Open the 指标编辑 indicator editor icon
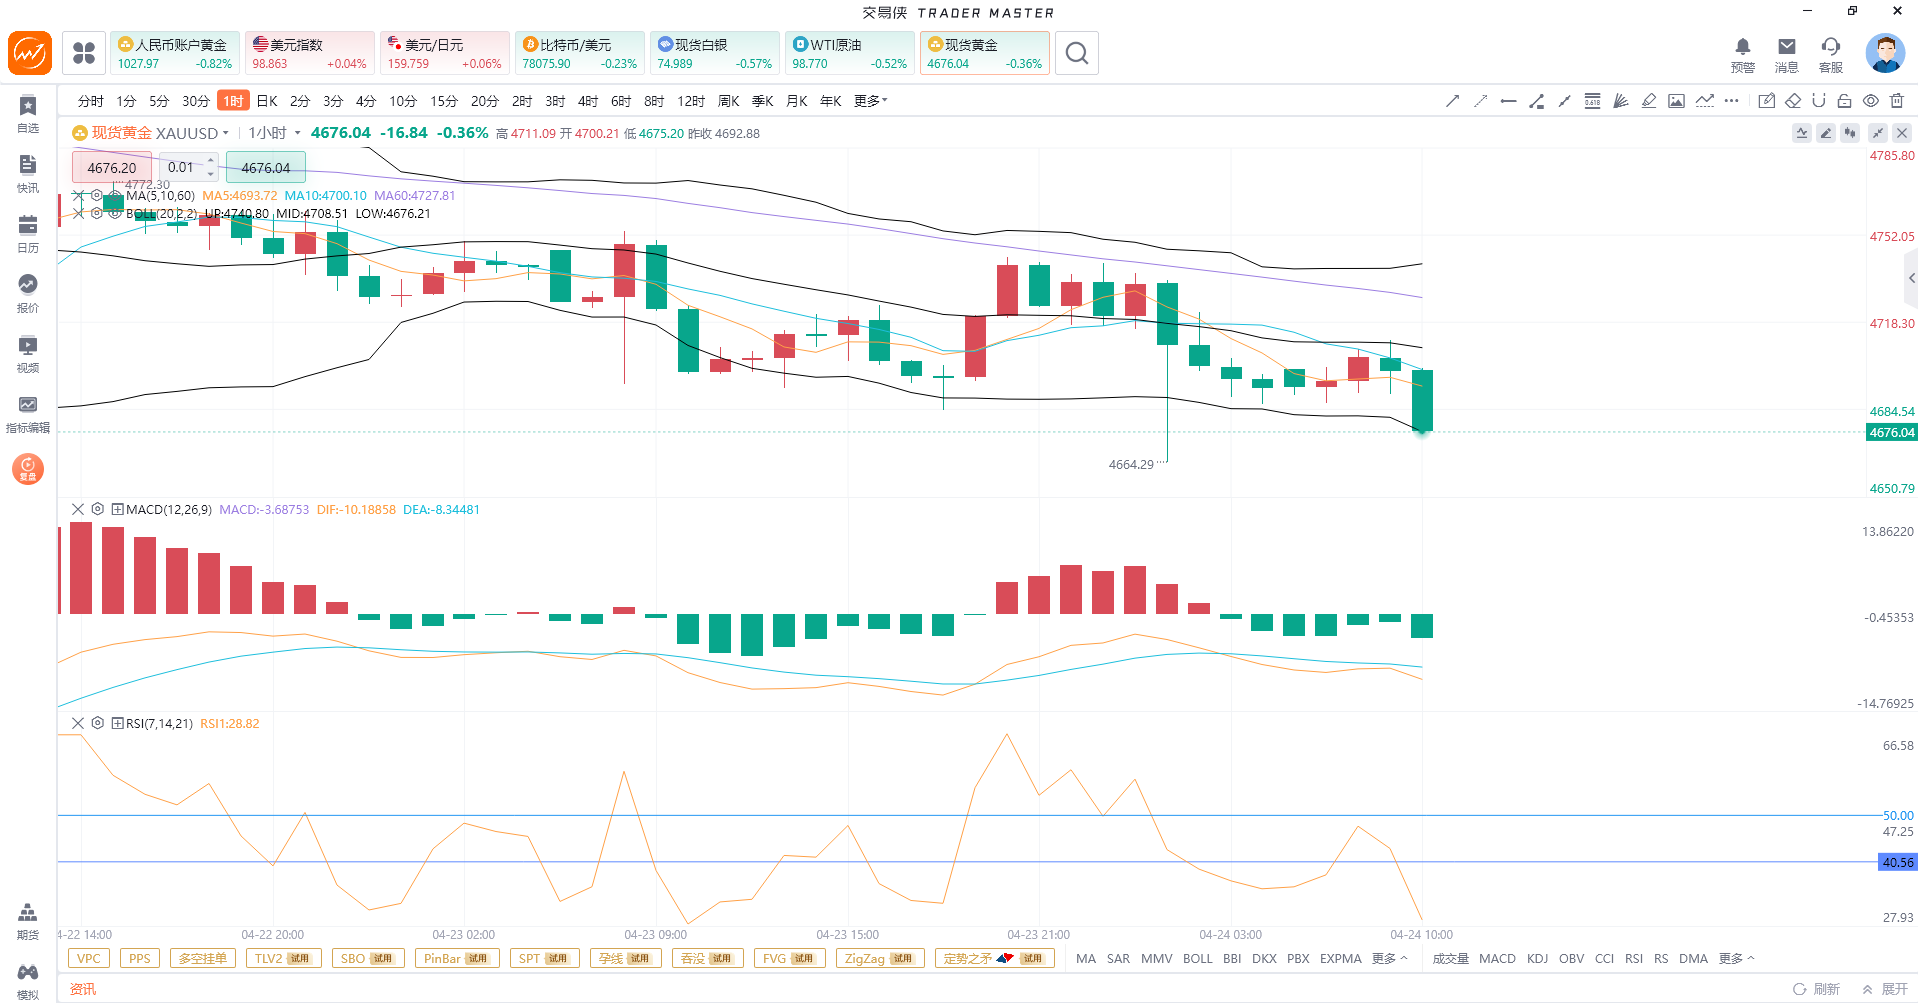The image size is (1918, 1003). (x=28, y=414)
